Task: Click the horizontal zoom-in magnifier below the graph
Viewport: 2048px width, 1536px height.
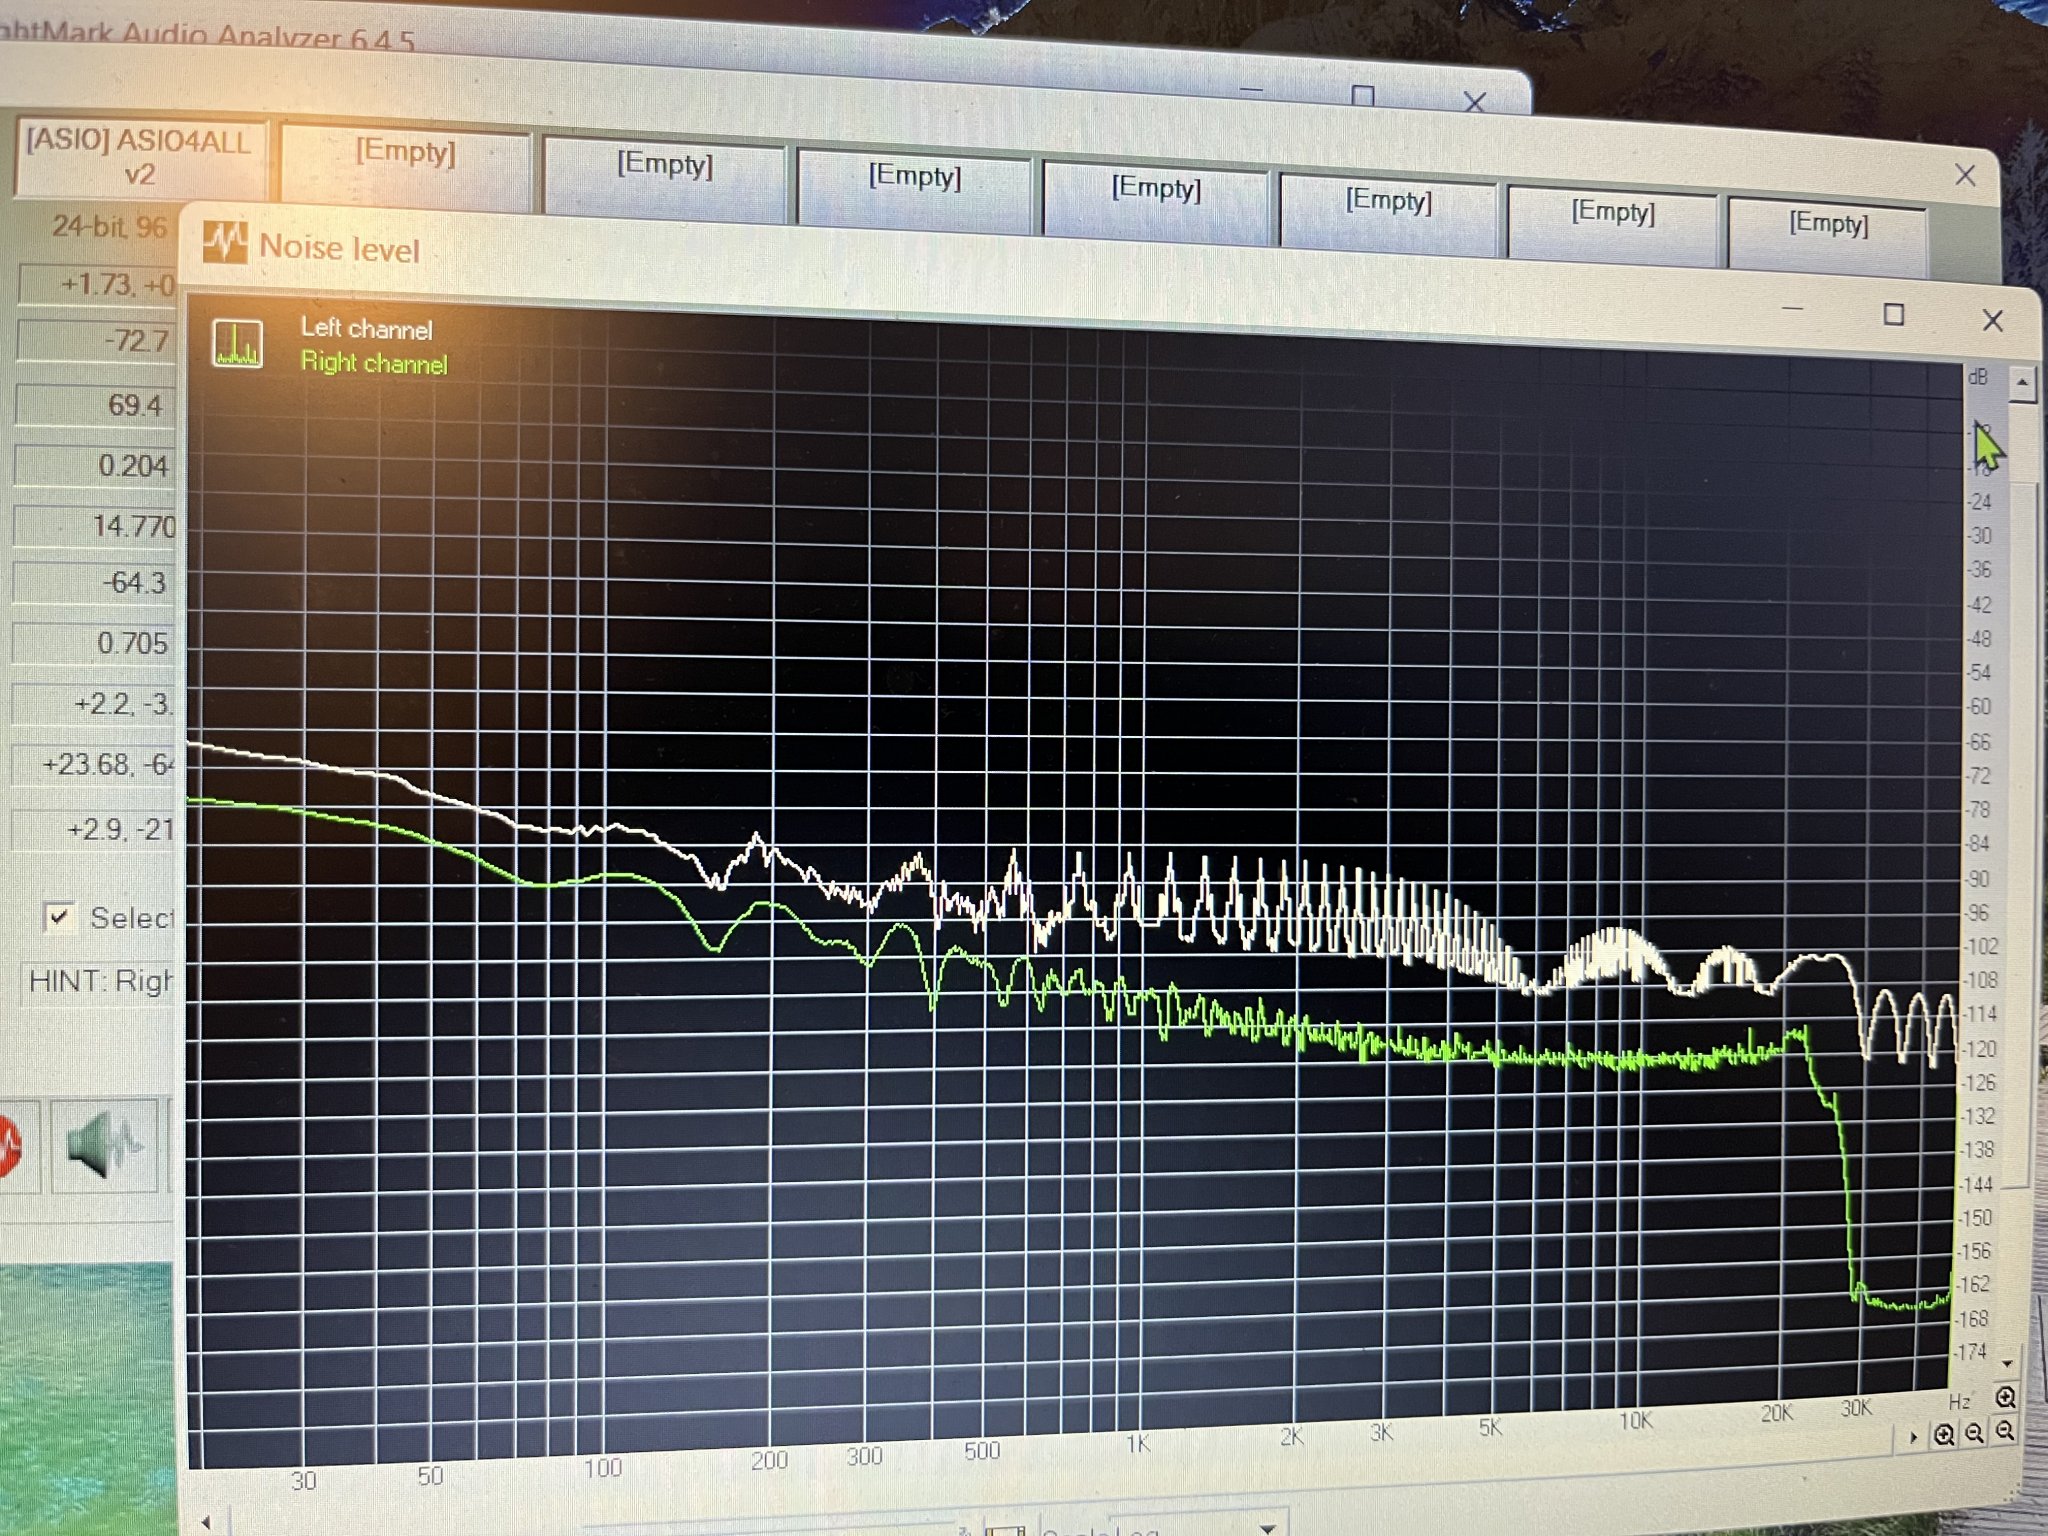Action: coord(1943,1435)
